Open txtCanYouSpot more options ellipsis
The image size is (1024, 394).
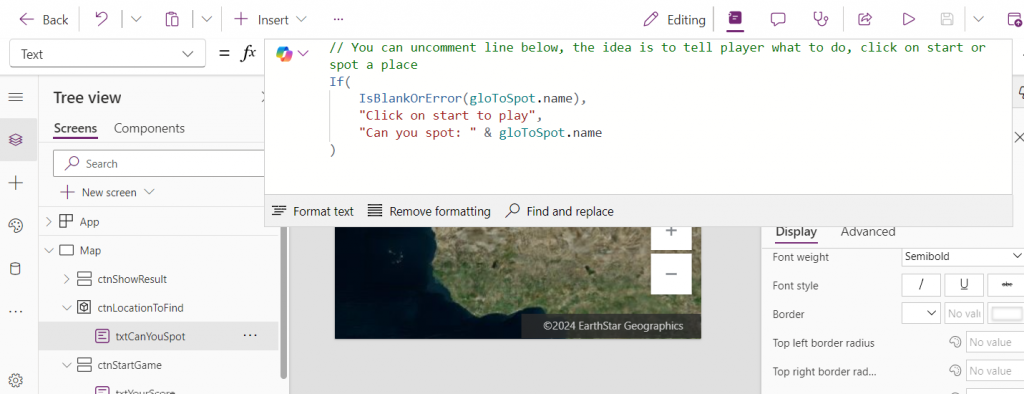249,335
